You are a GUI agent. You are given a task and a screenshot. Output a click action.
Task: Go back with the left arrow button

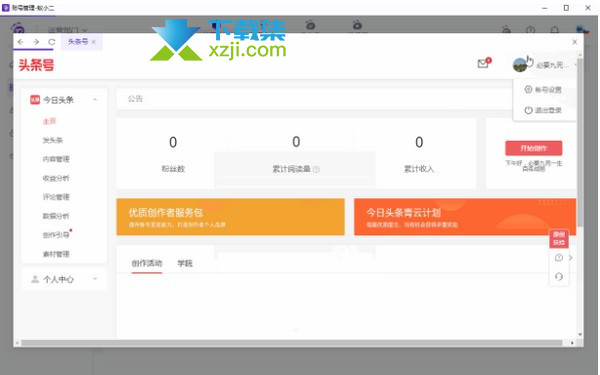tap(20, 42)
